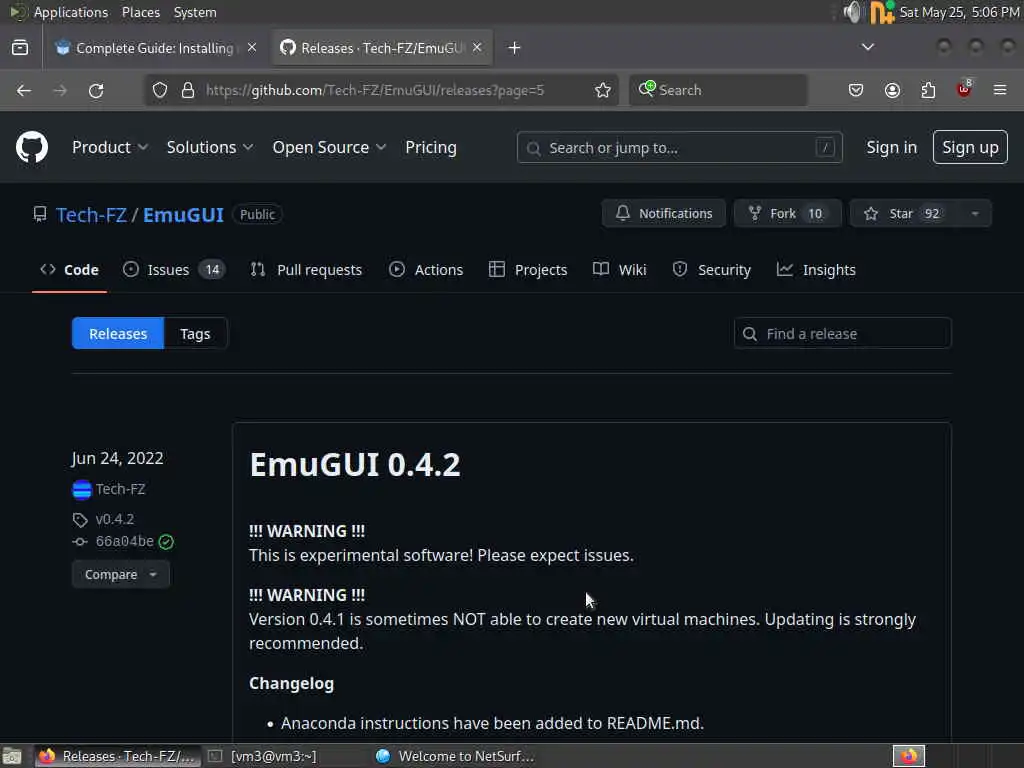Switch to the Issues tab
The height and width of the screenshot is (768, 1024).
174,270
